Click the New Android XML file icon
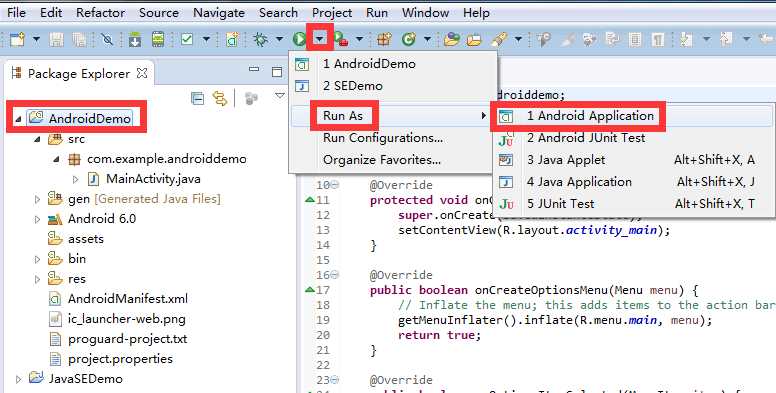The height and width of the screenshot is (393, 776). click(x=232, y=39)
